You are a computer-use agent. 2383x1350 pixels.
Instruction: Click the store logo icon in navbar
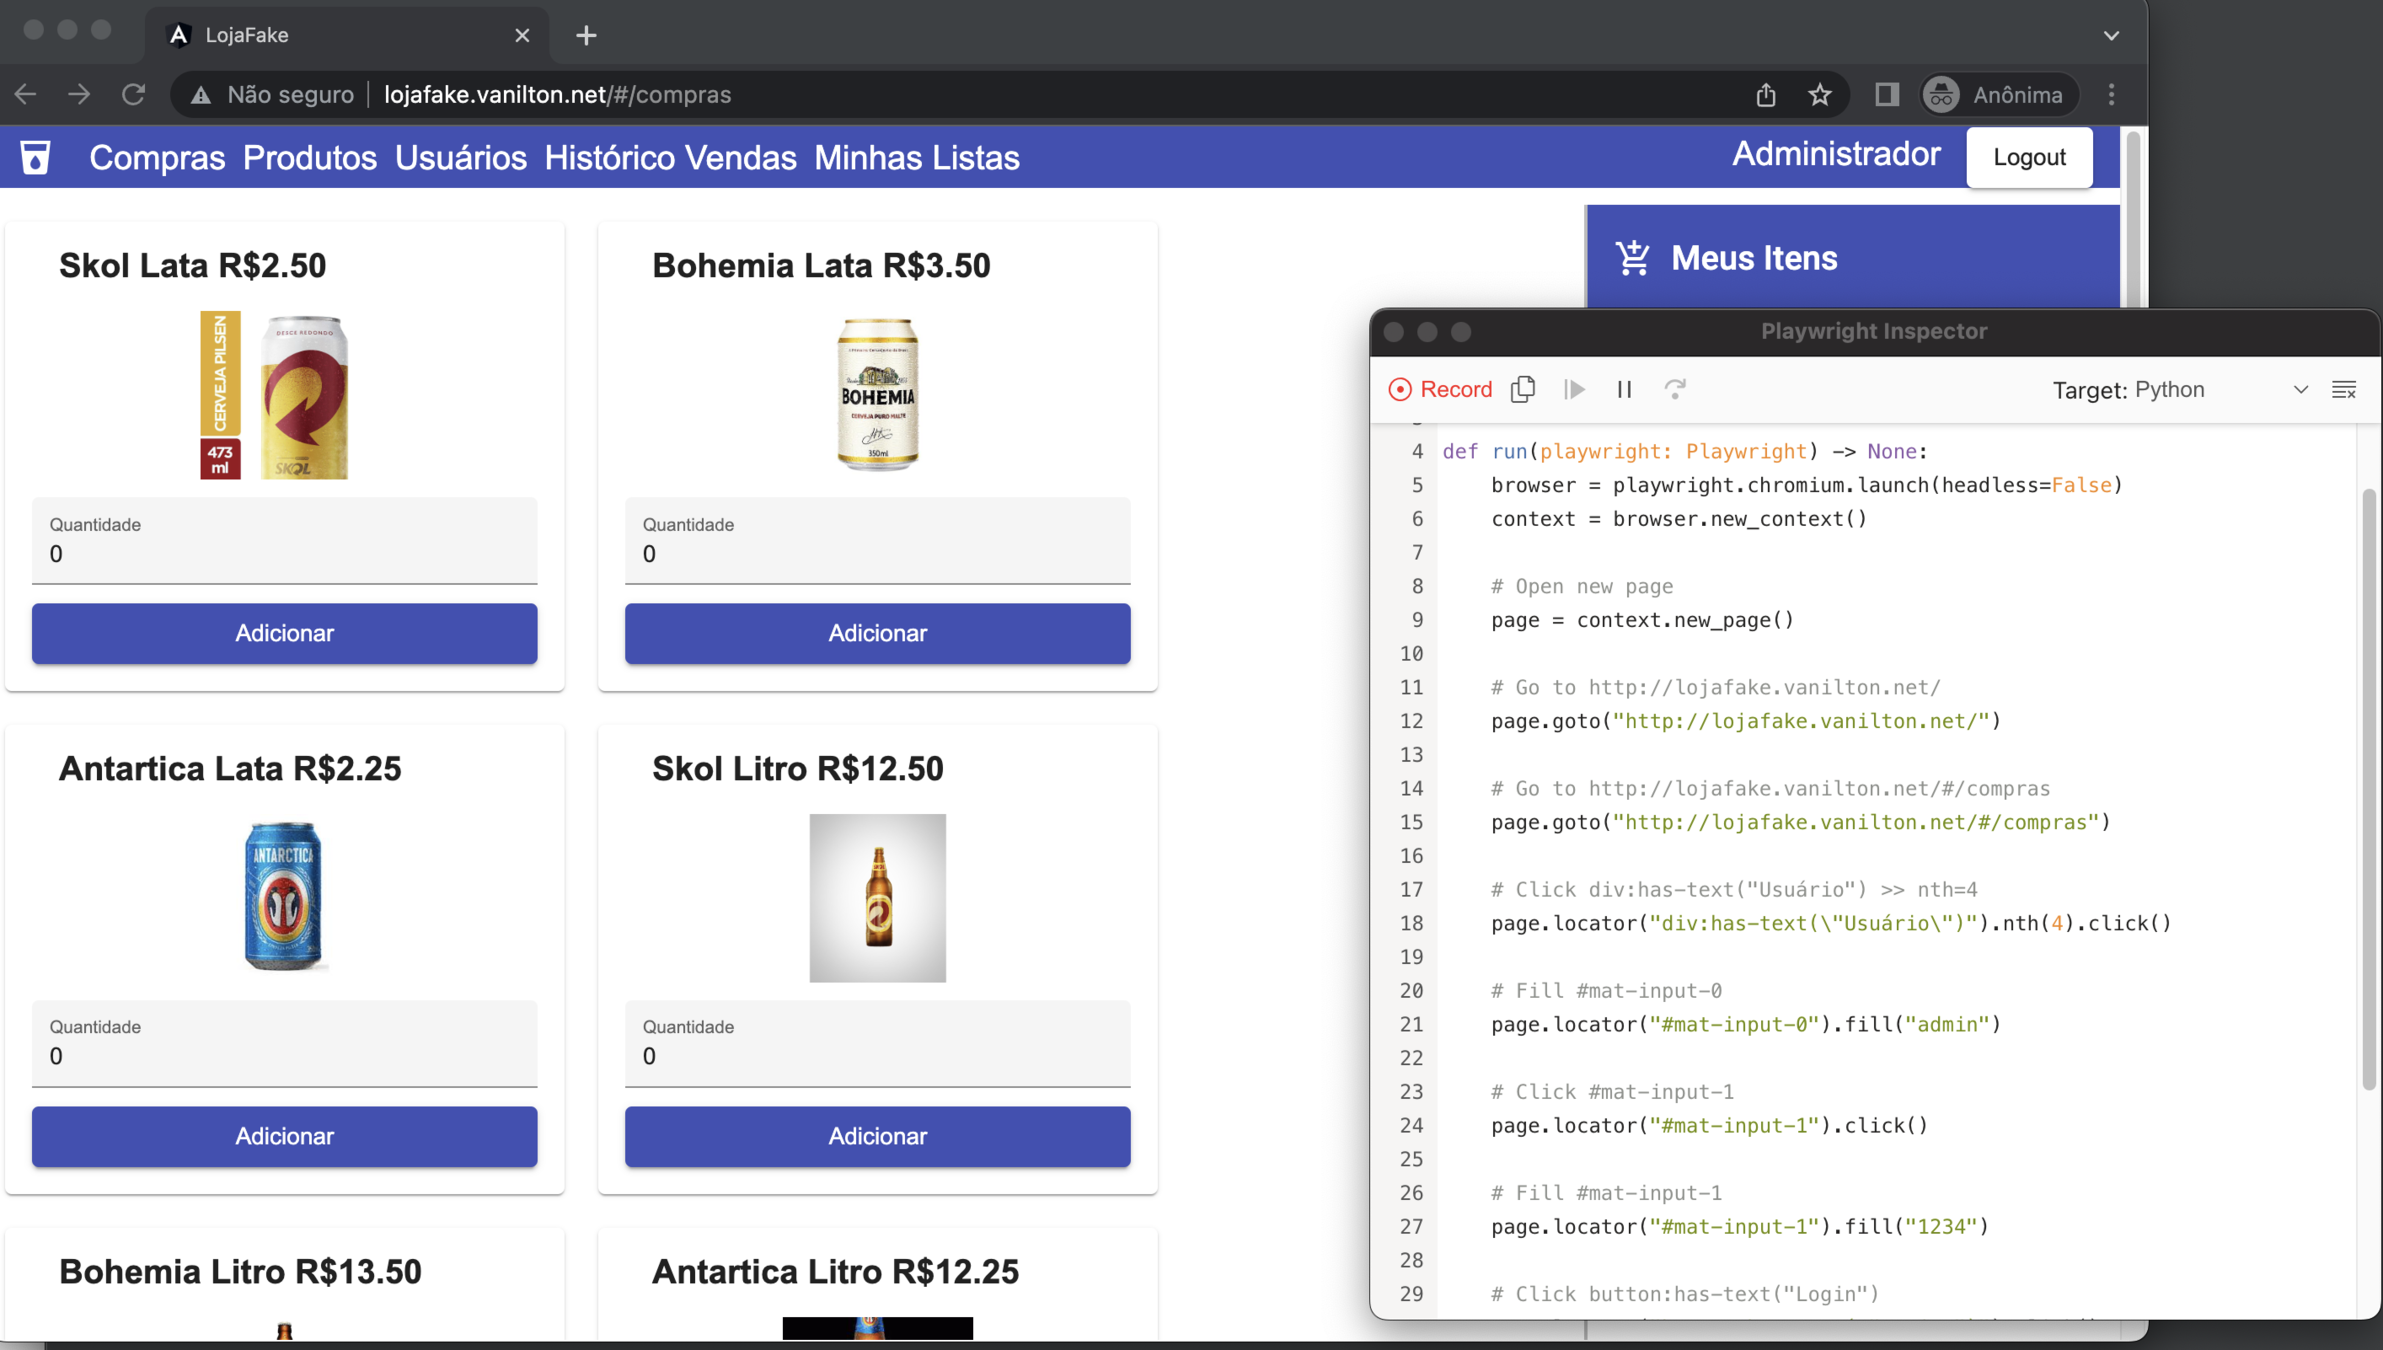tap(36, 157)
